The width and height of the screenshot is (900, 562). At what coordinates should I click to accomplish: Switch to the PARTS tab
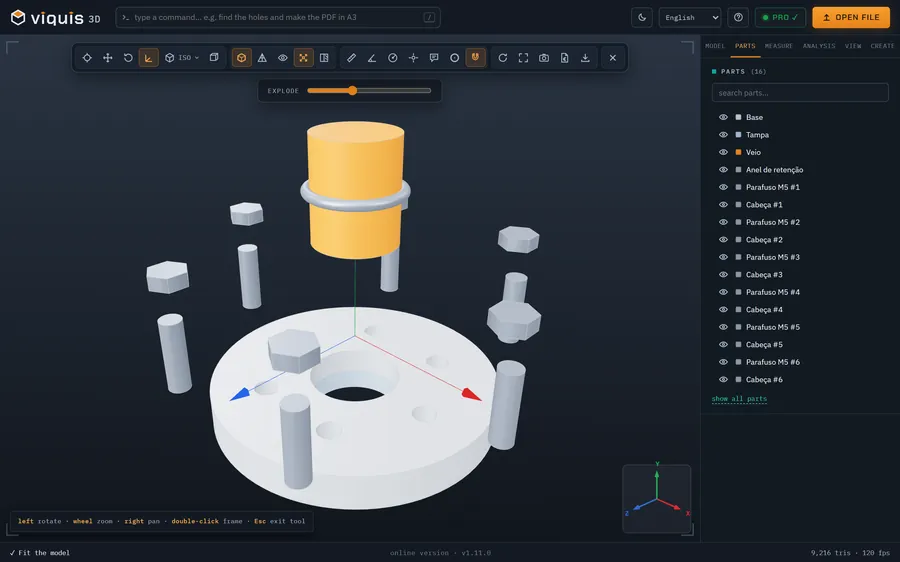745,46
